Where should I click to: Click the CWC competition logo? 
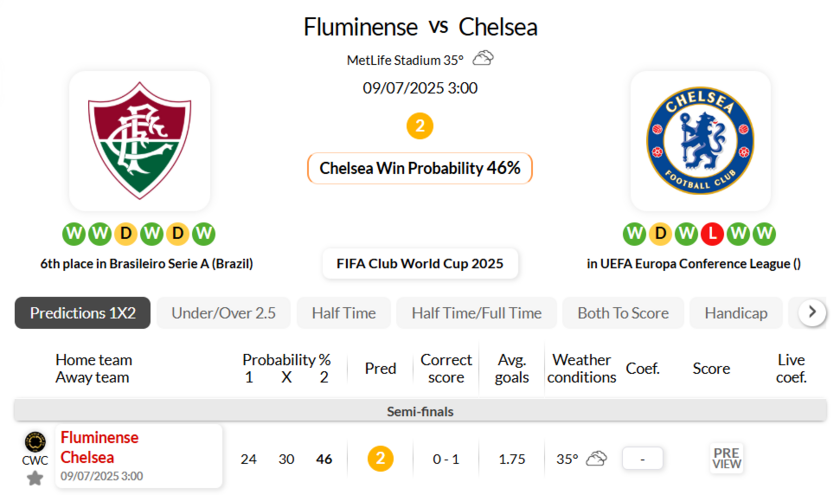click(35, 442)
